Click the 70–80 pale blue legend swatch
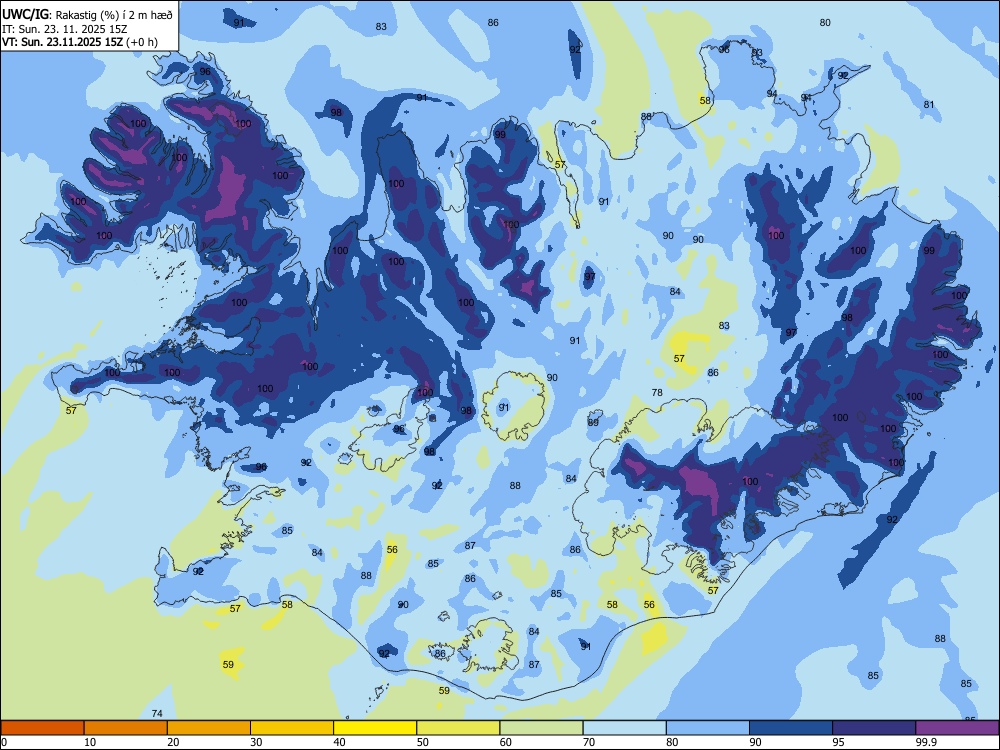 pos(624,728)
